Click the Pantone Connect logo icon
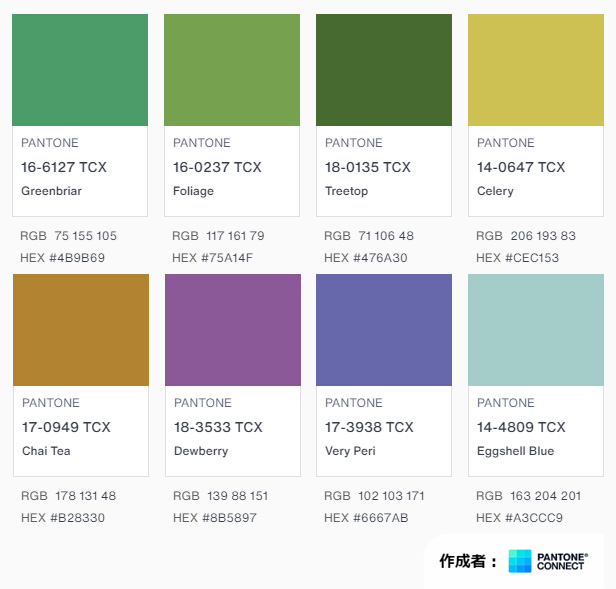 coord(520,561)
